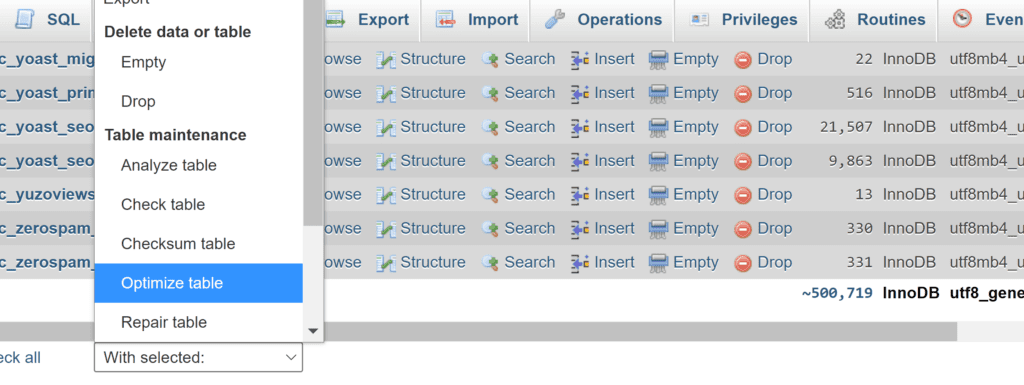This screenshot has width=1024, height=385.
Task: Open the With selected dropdown
Action: pyautogui.click(x=199, y=358)
